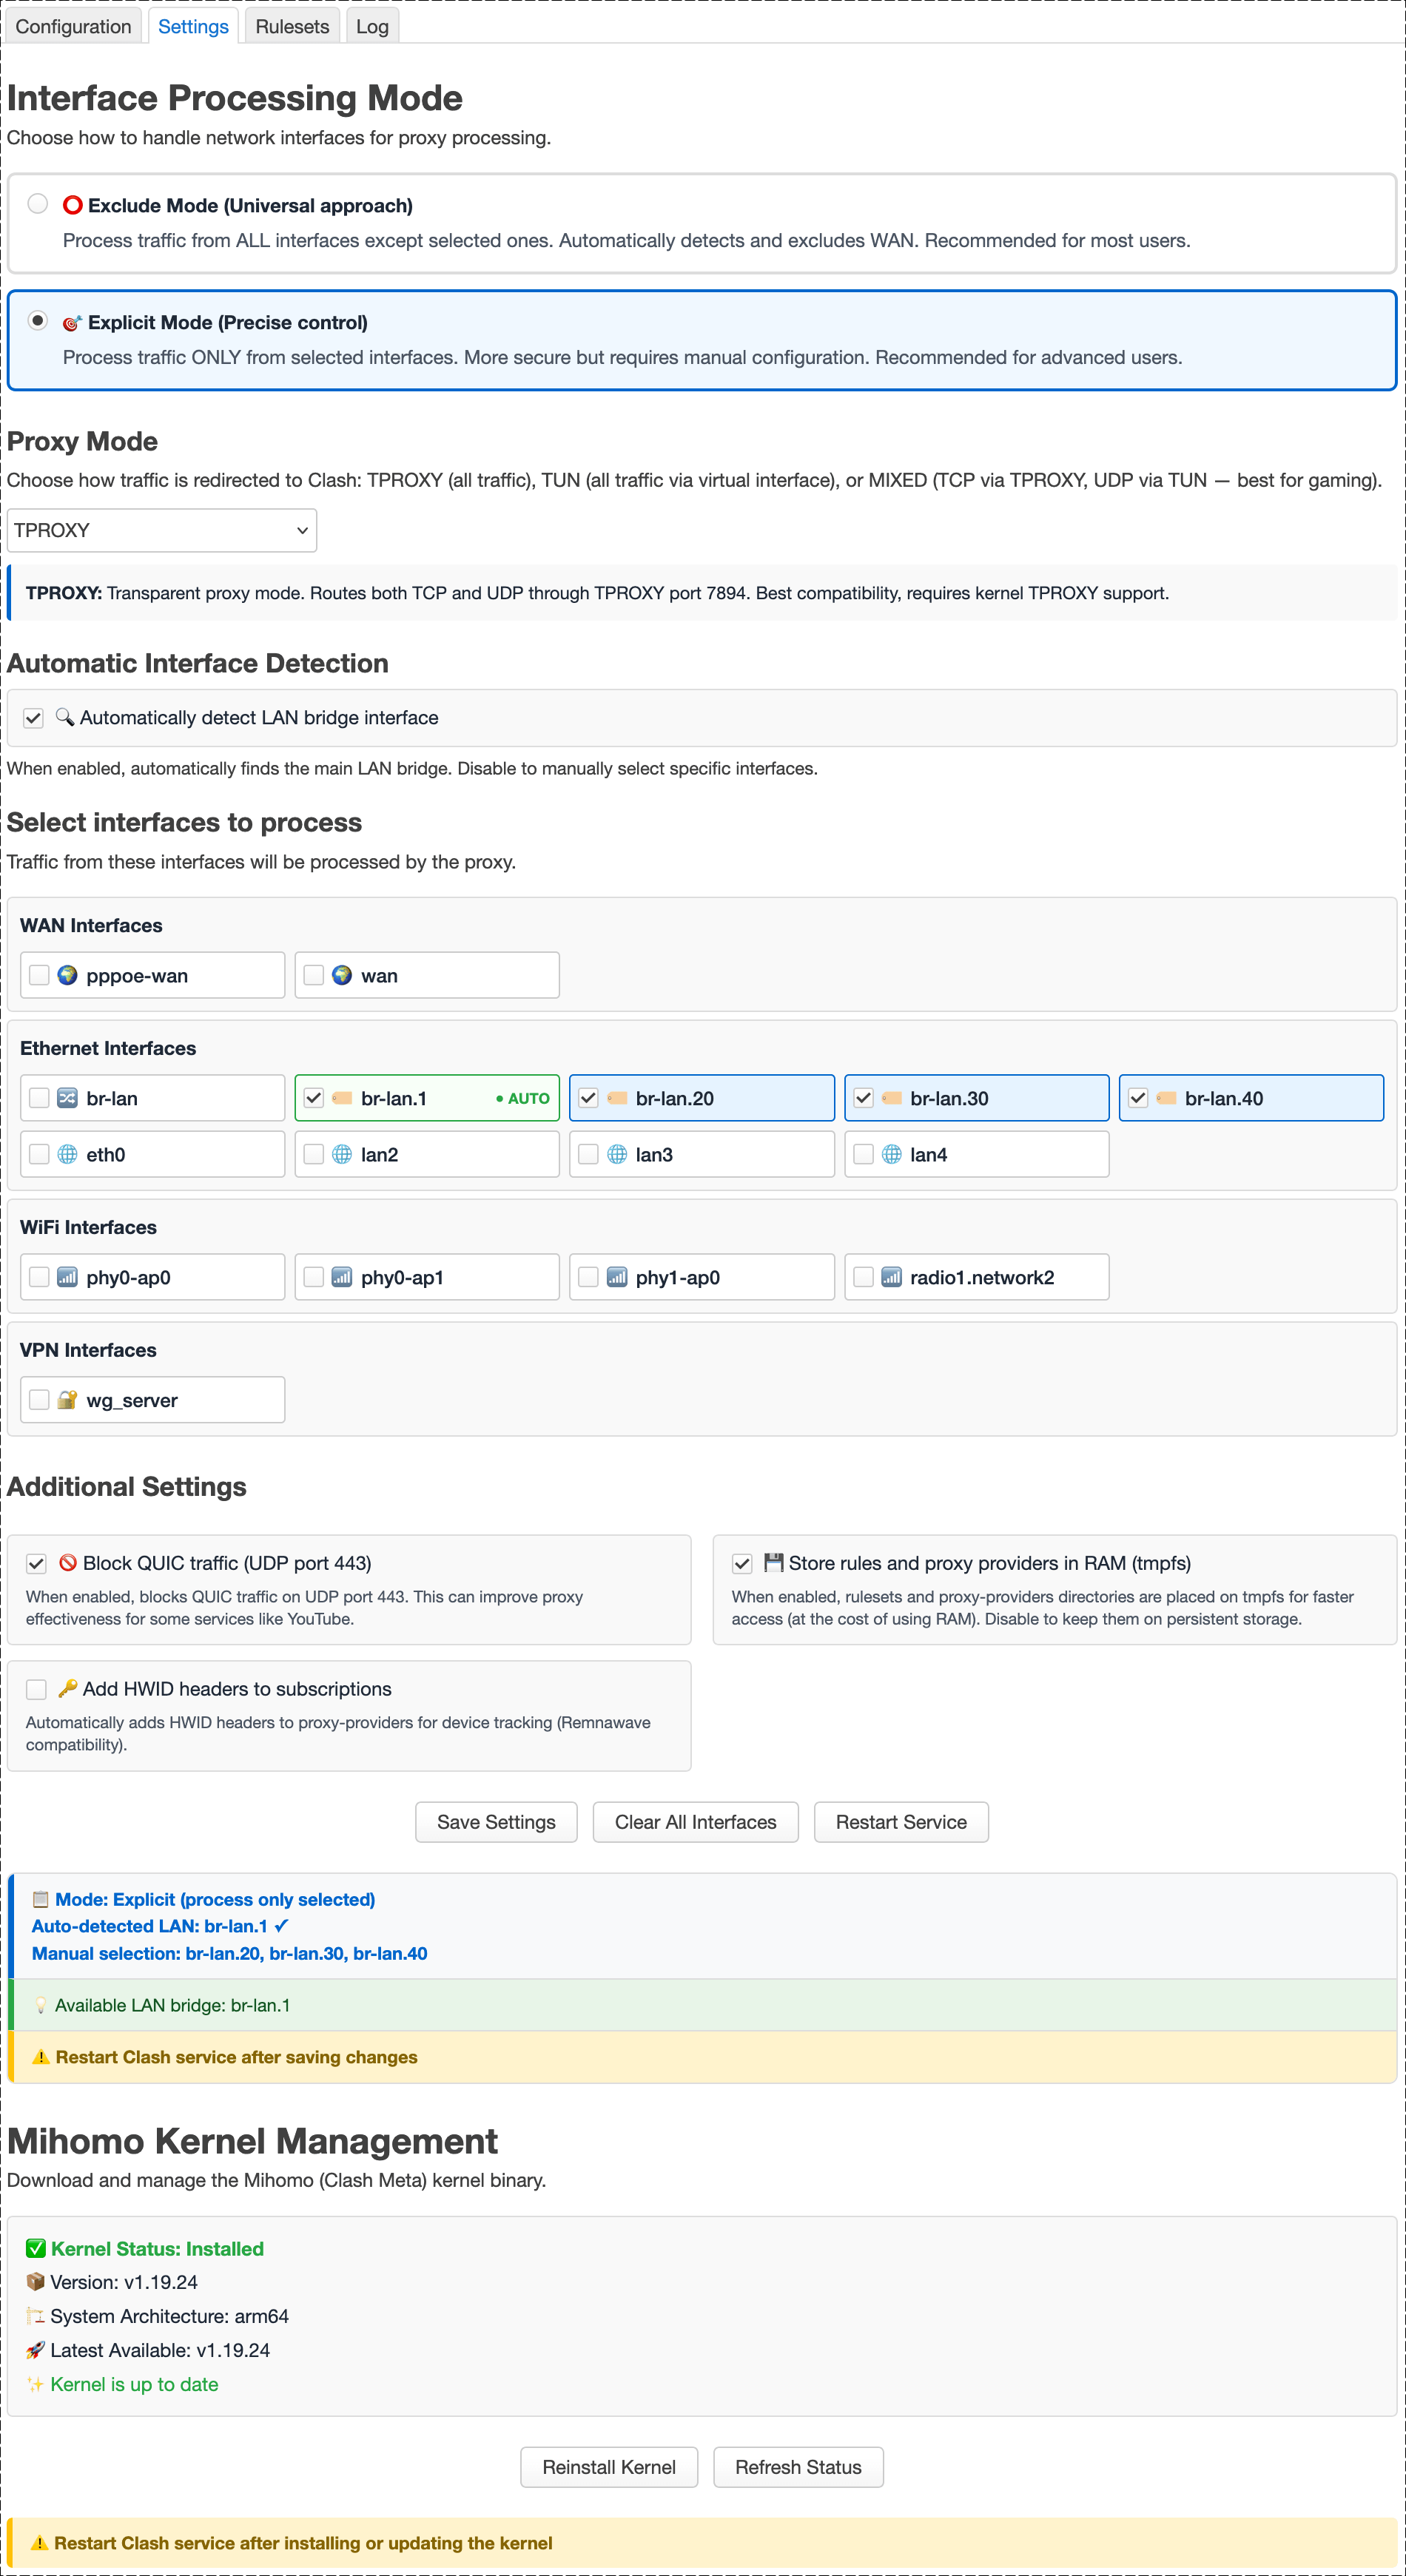Click the globe icon next to wan
The width and height of the screenshot is (1406, 2576).
click(342, 975)
